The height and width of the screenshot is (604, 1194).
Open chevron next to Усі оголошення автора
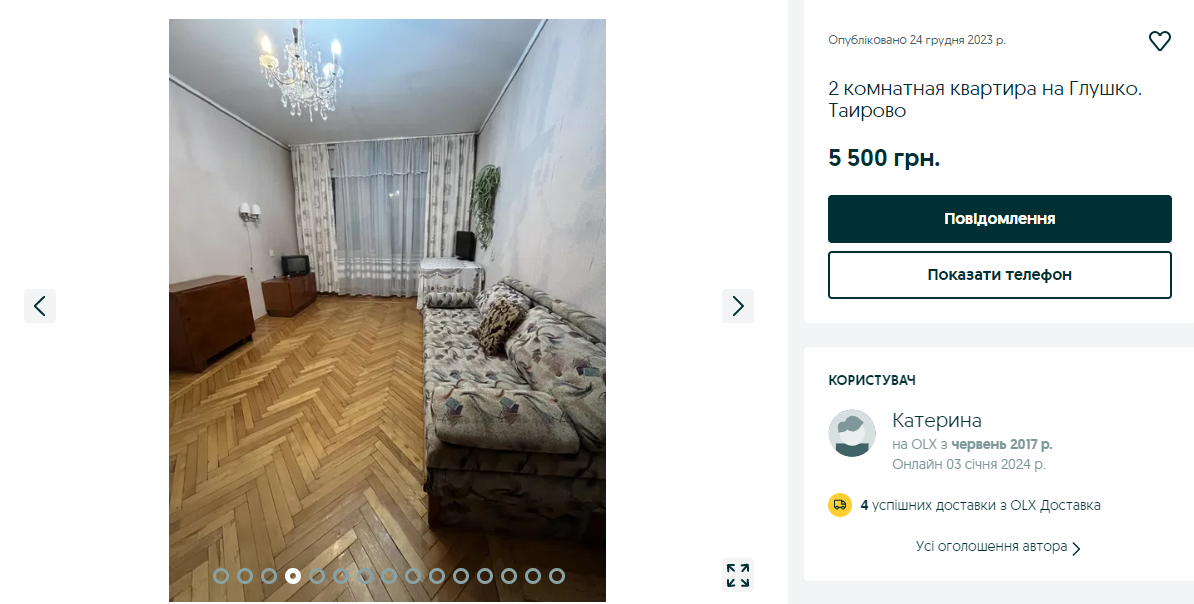1076,548
